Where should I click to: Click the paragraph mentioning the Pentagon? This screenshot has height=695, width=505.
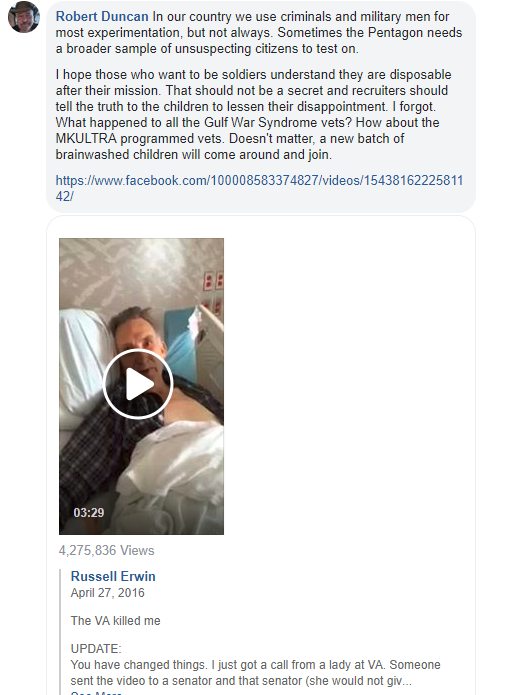click(259, 32)
